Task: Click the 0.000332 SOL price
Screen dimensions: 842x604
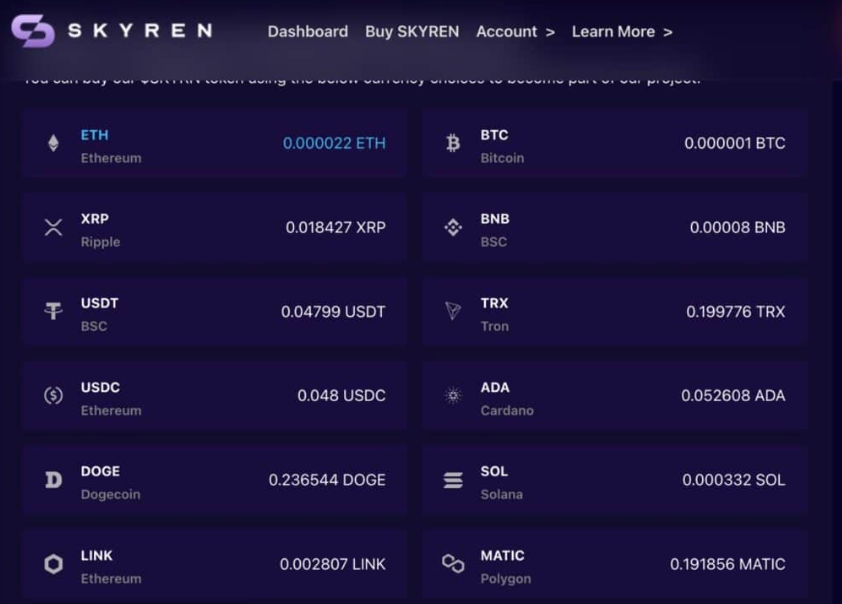Action: click(x=734, y=480)
